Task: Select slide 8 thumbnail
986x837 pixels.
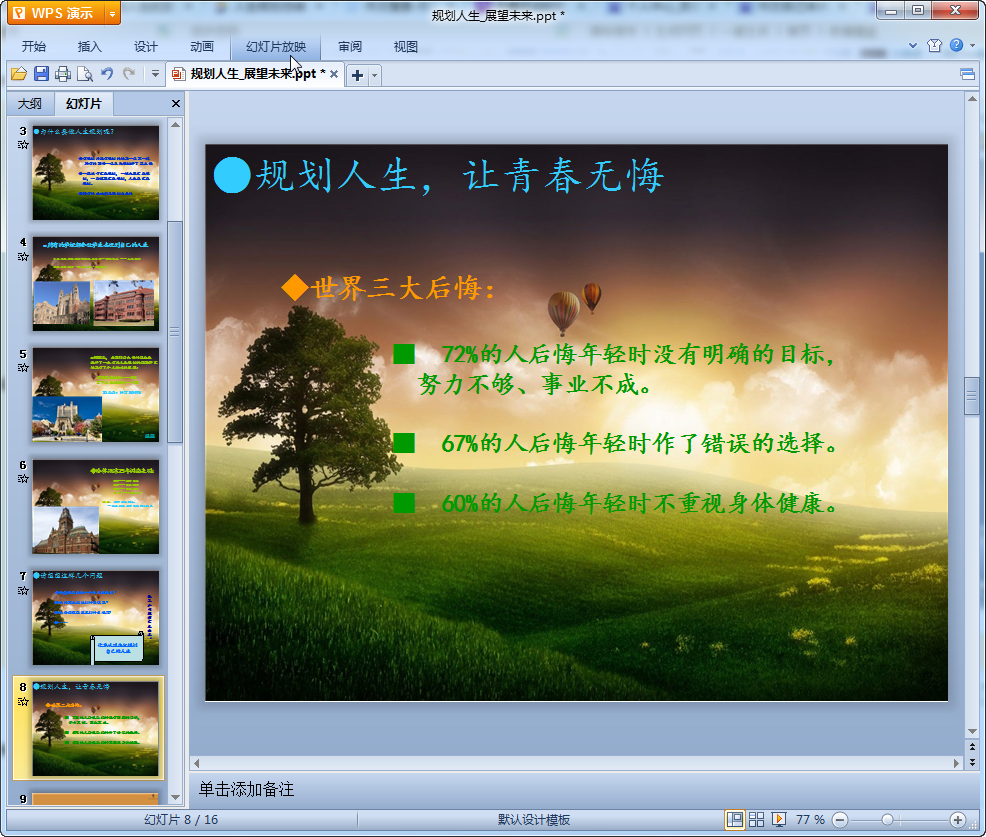Action: coord(96,729)
